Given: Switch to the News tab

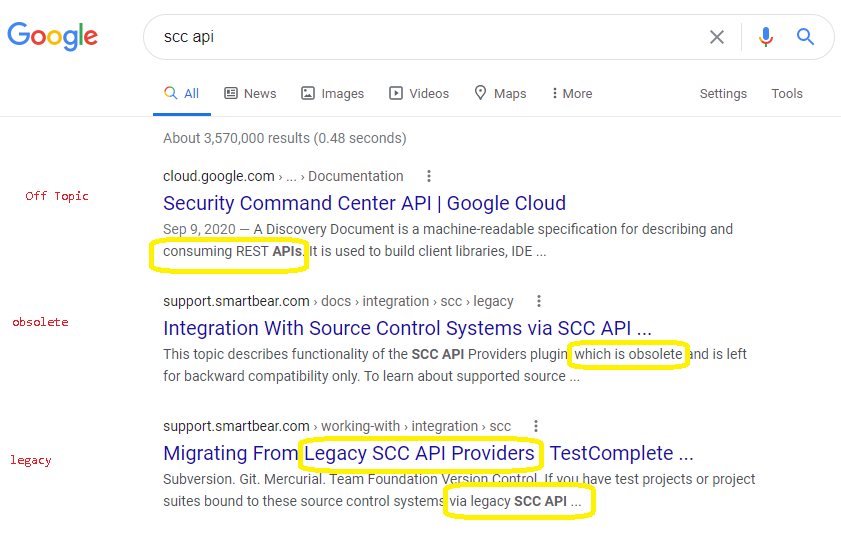Looking at the screenshot, I should pyautogui.click(x=250, y=93).
